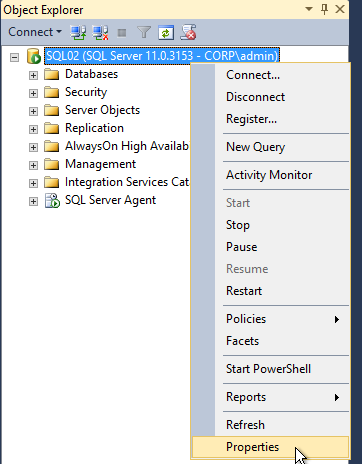Viewport: 362px width, 464px height.
Task: Select the SQL Server Agent icon
Action: click(x=52, y=201)
